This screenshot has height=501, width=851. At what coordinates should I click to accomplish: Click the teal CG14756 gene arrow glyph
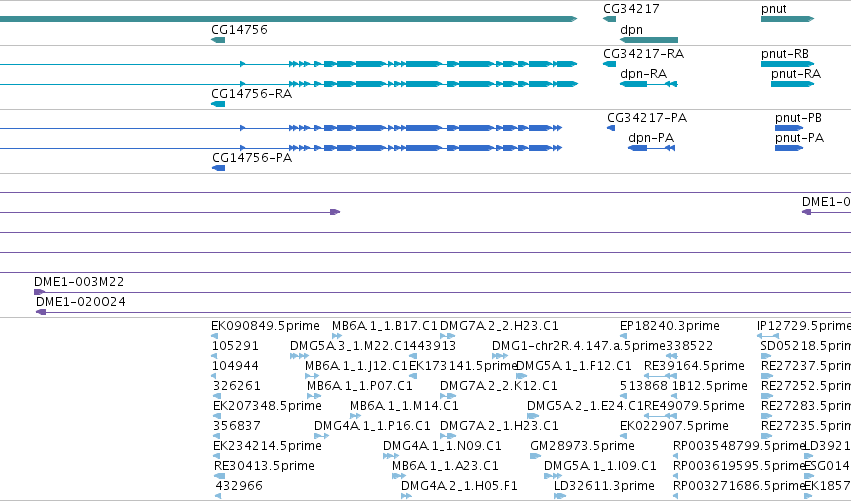[x=218, y=40]
